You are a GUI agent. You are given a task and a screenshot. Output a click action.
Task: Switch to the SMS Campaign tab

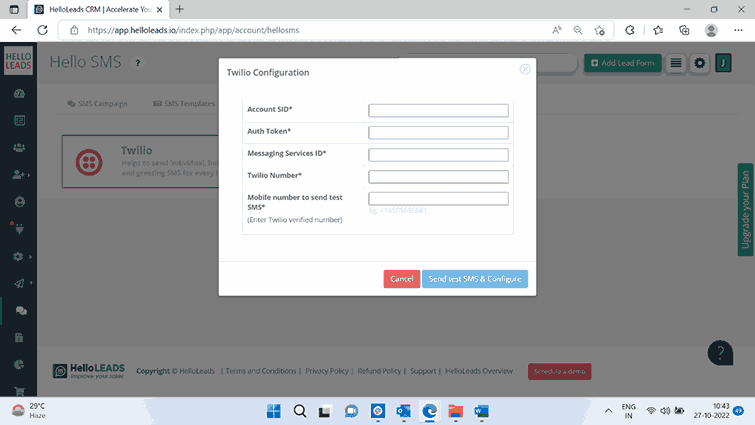[x=98, y=103]
